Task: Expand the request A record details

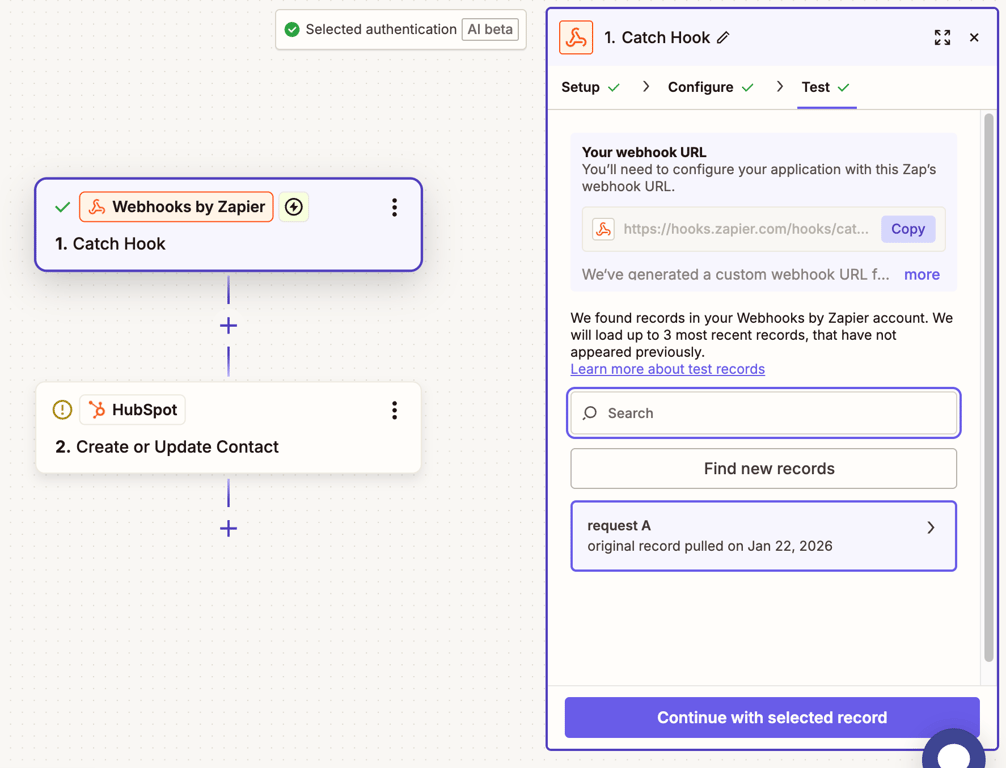Action: [x=930, y=528]
